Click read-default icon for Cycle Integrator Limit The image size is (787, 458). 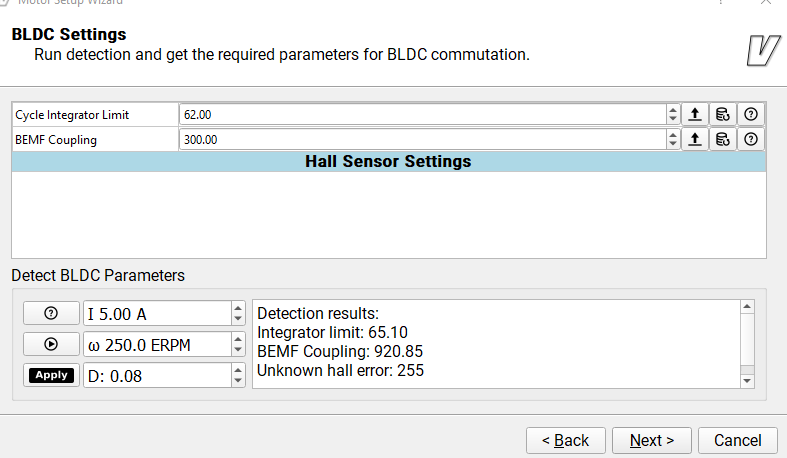(x=723, y=114)
